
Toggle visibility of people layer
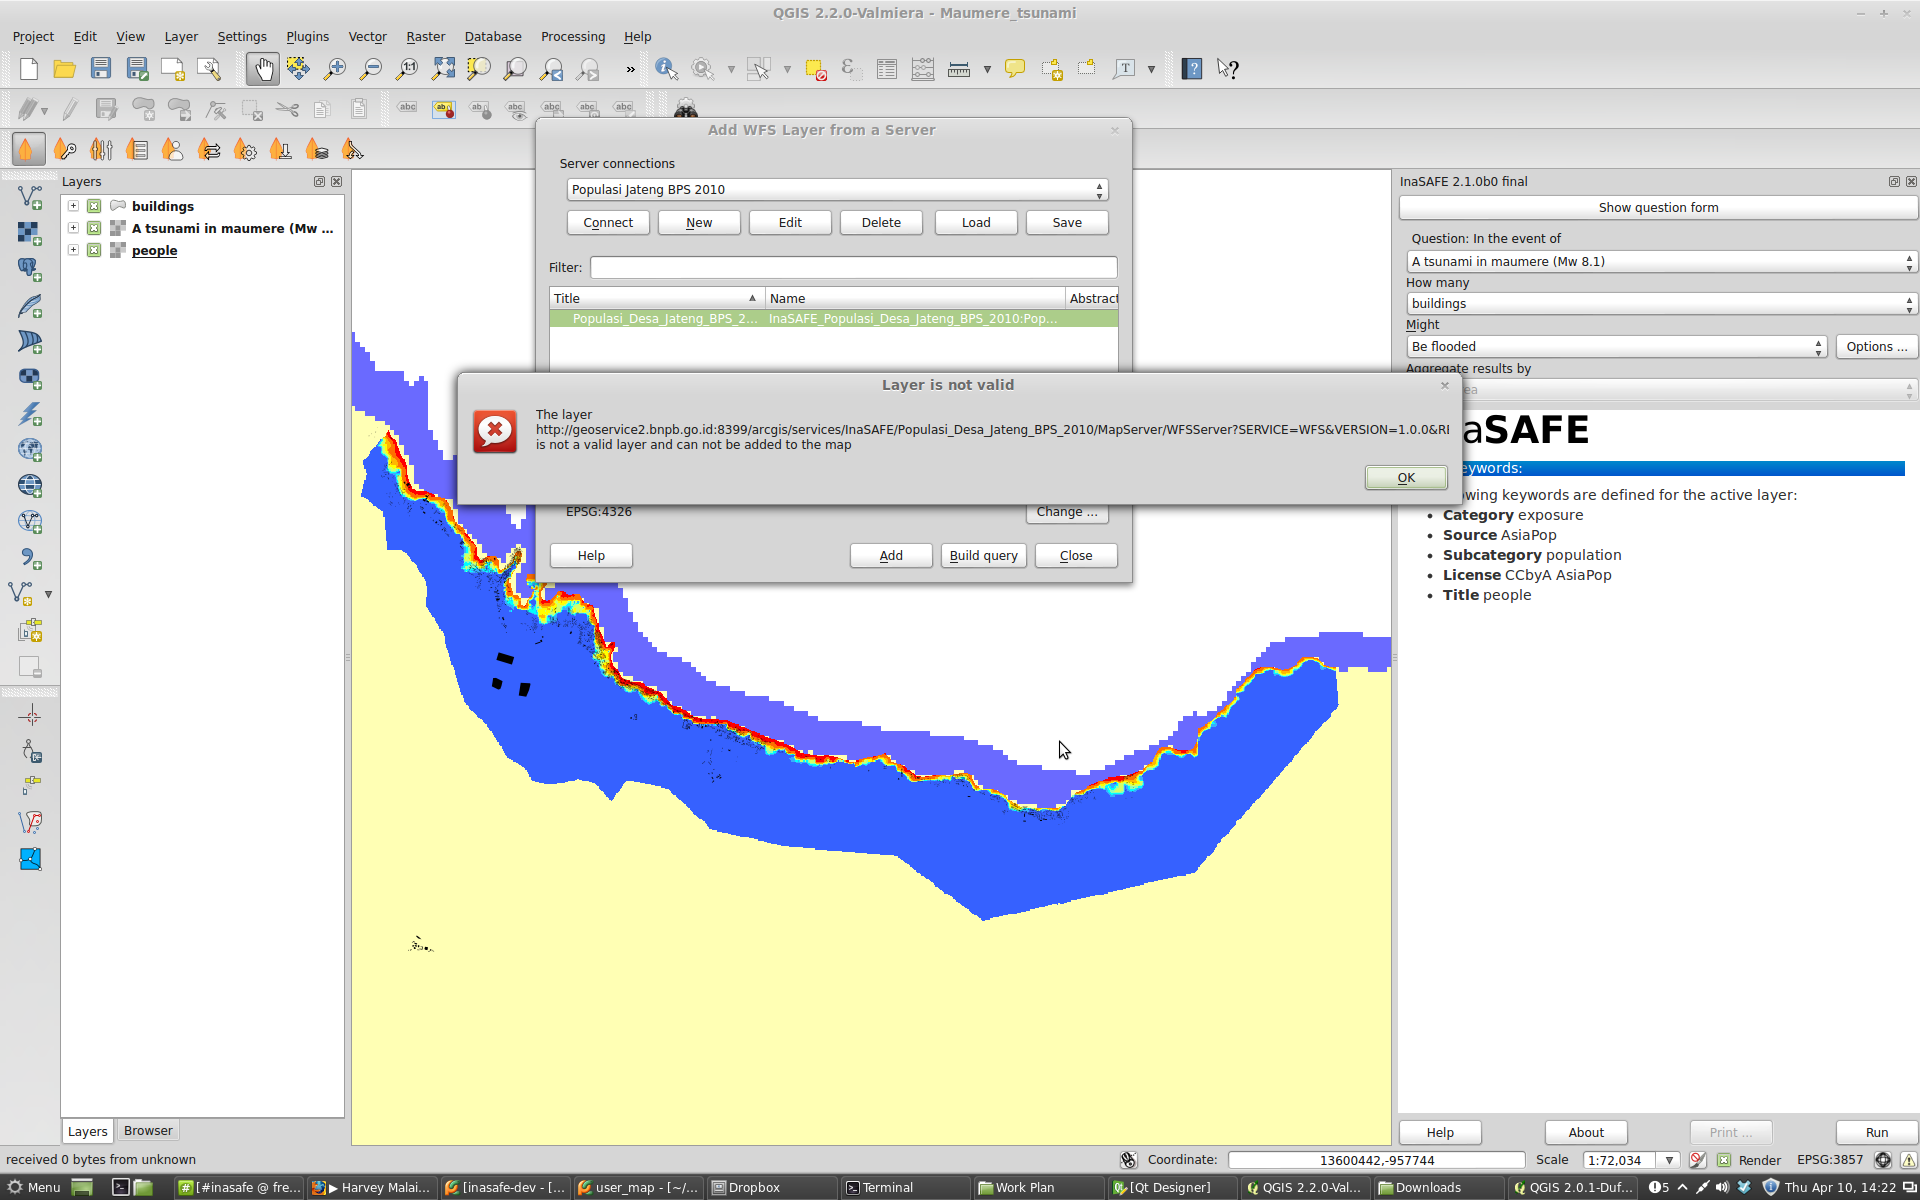pos(94,250)
